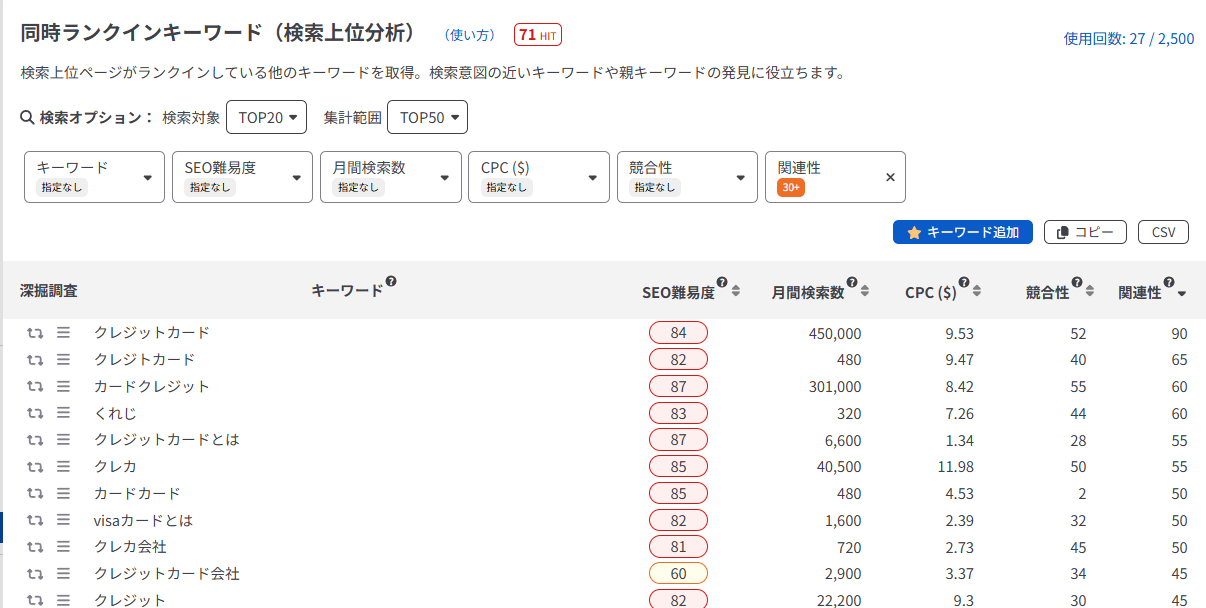Click help icon next to SEO難易度 header

[722, 283]
